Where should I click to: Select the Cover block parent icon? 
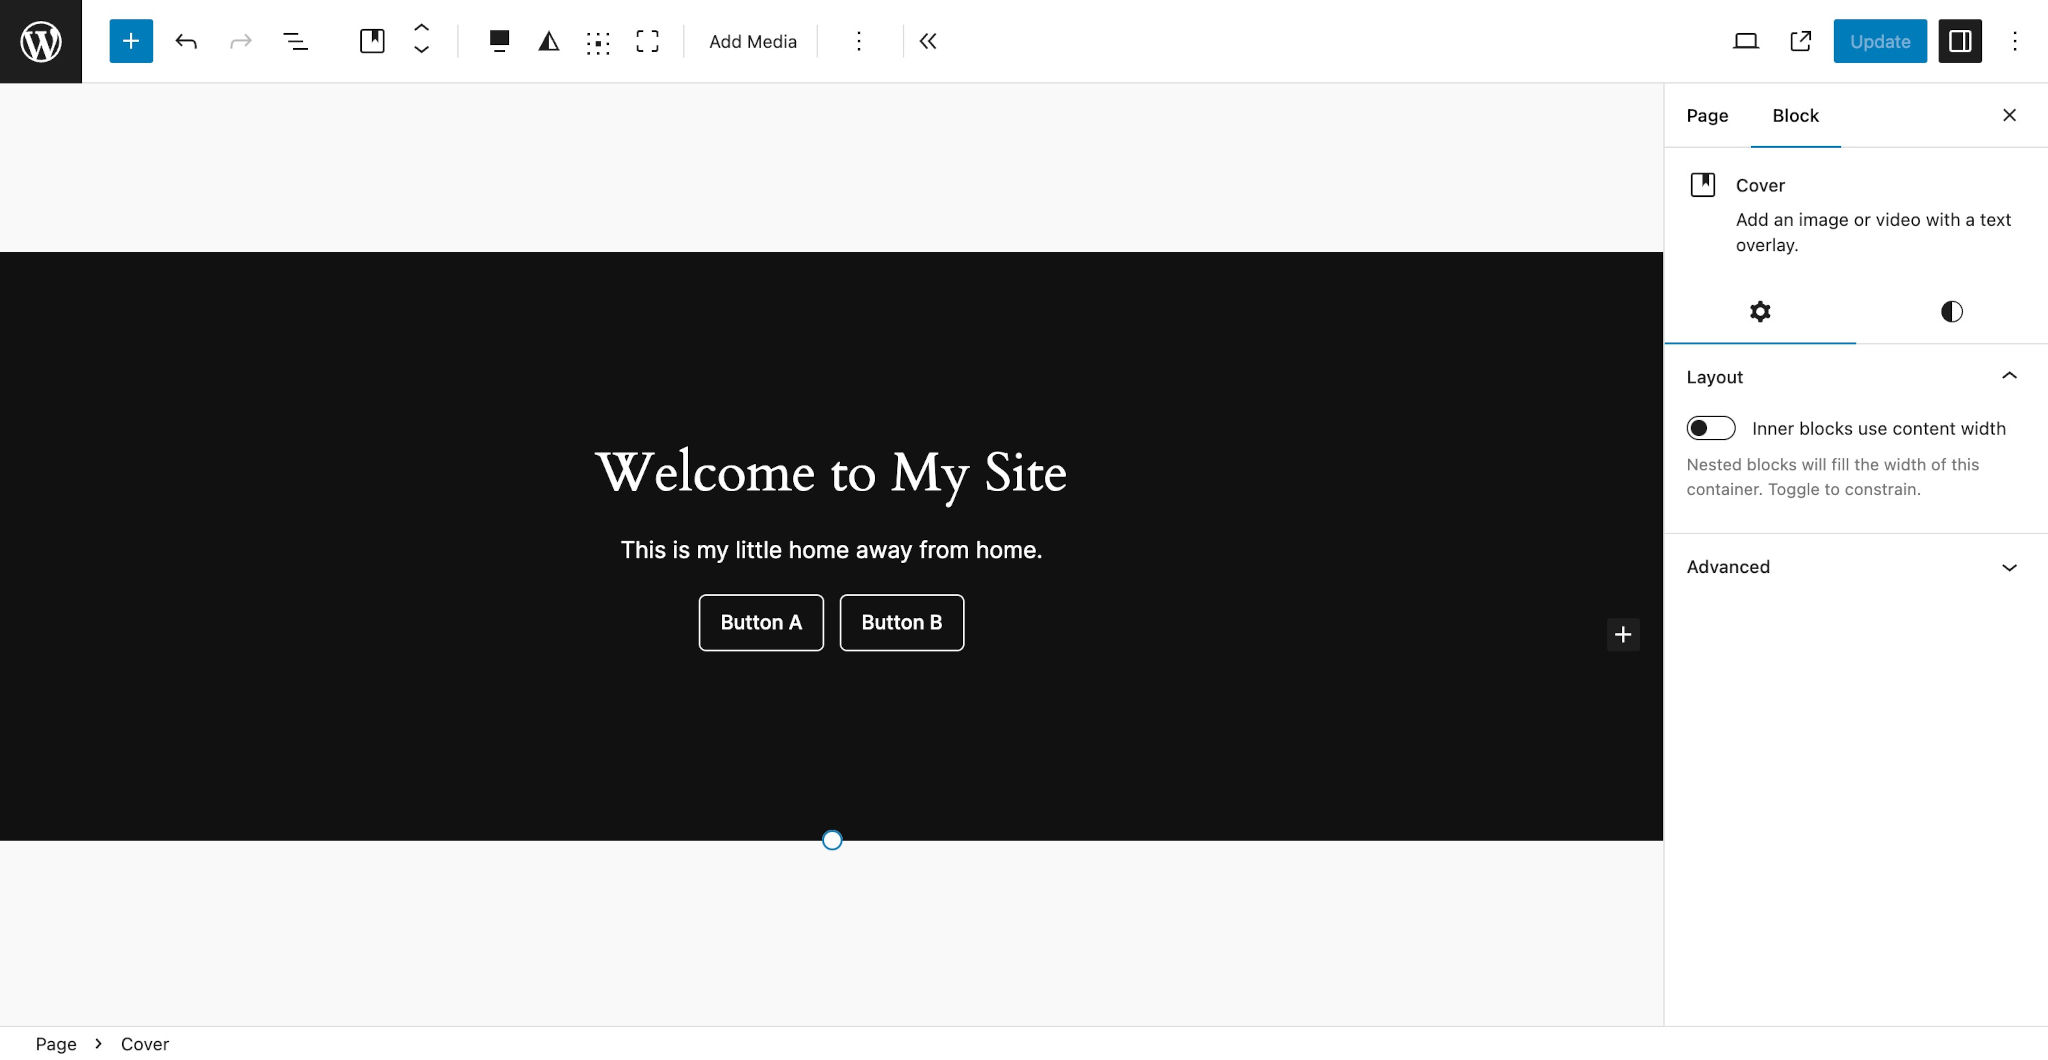click(x=371, y=41)
